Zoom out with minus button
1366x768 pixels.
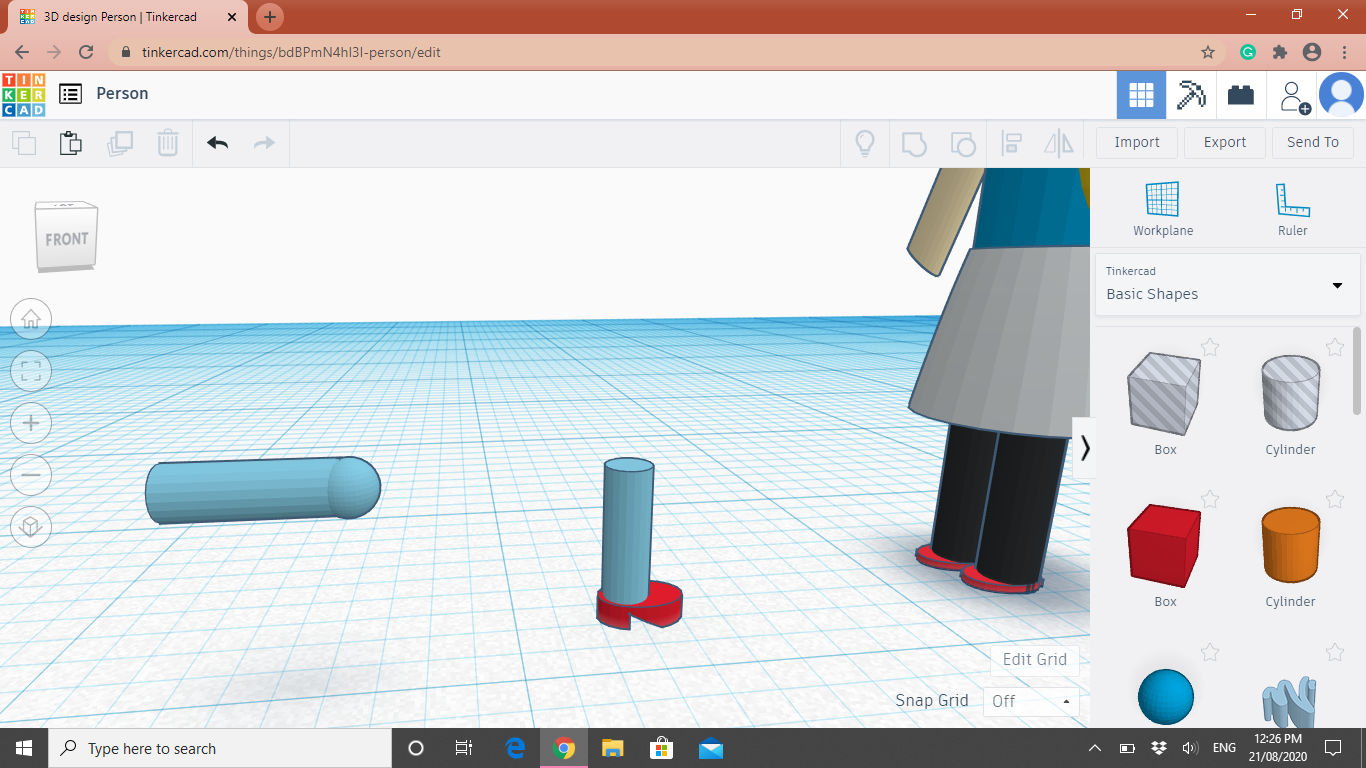click(31, 475)
